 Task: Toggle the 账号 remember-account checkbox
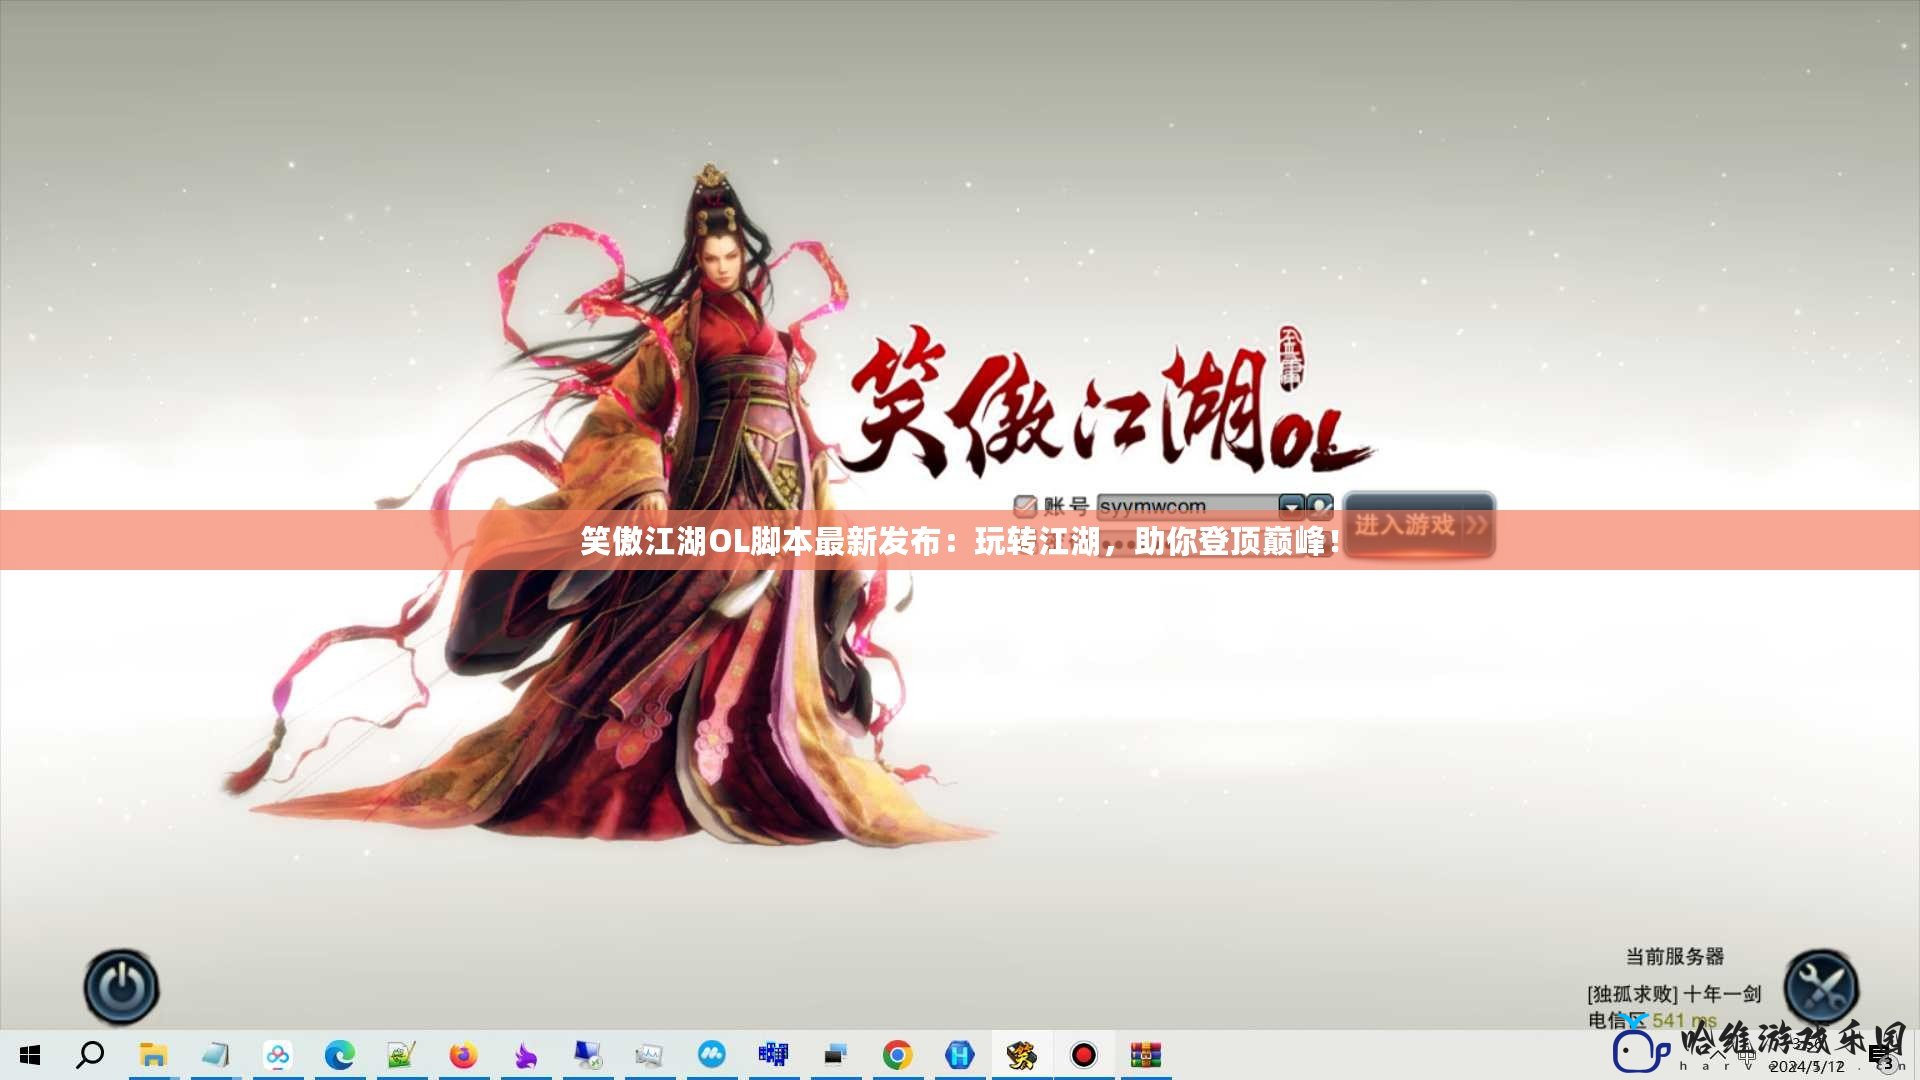(1025, 506)
